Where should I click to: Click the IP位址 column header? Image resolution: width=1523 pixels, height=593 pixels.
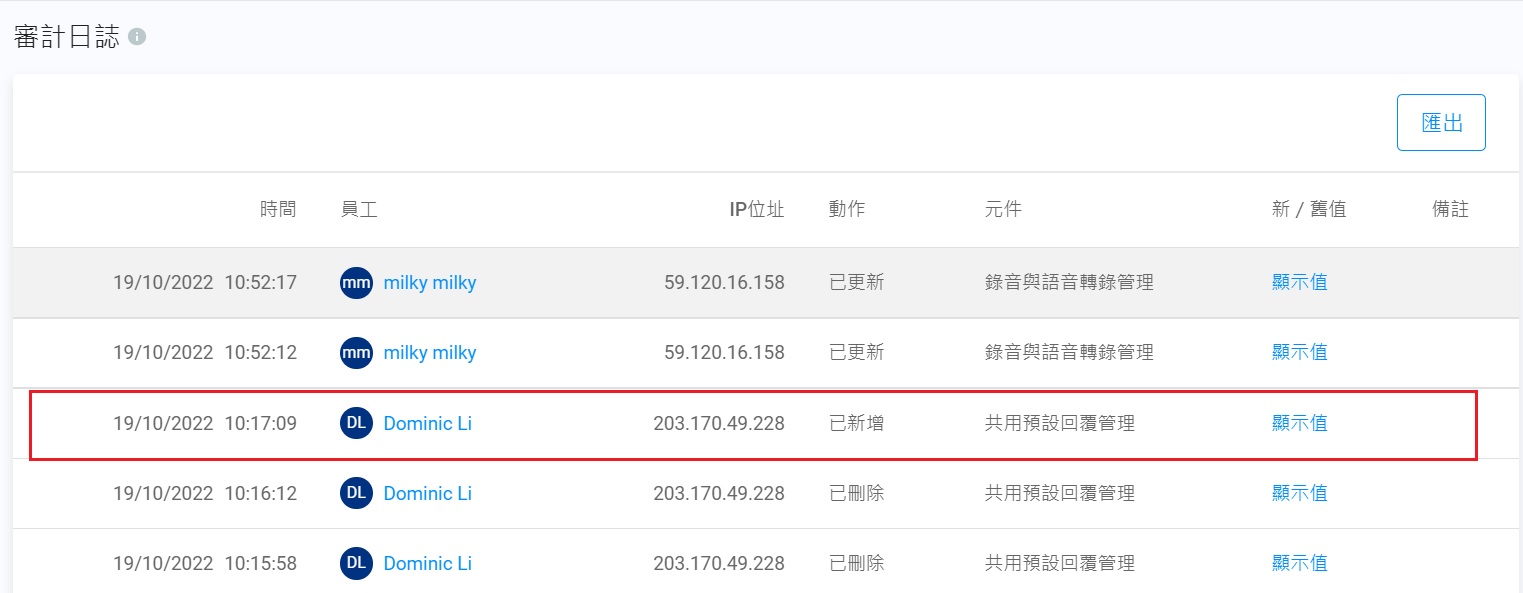(756, 209)
